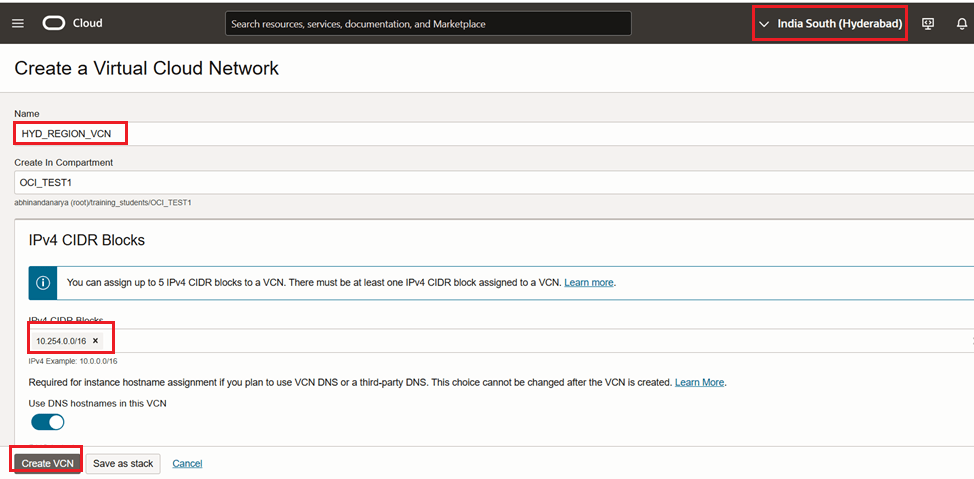The width and height of the screenshot is (974, 479).
Task: Click the blue info icon in the CIDR notice
Action: pos(42,283)
